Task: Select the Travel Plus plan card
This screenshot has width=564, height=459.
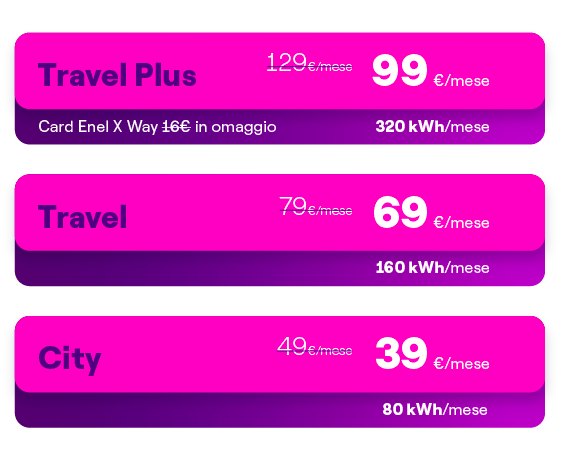Action: click(280, 88)
